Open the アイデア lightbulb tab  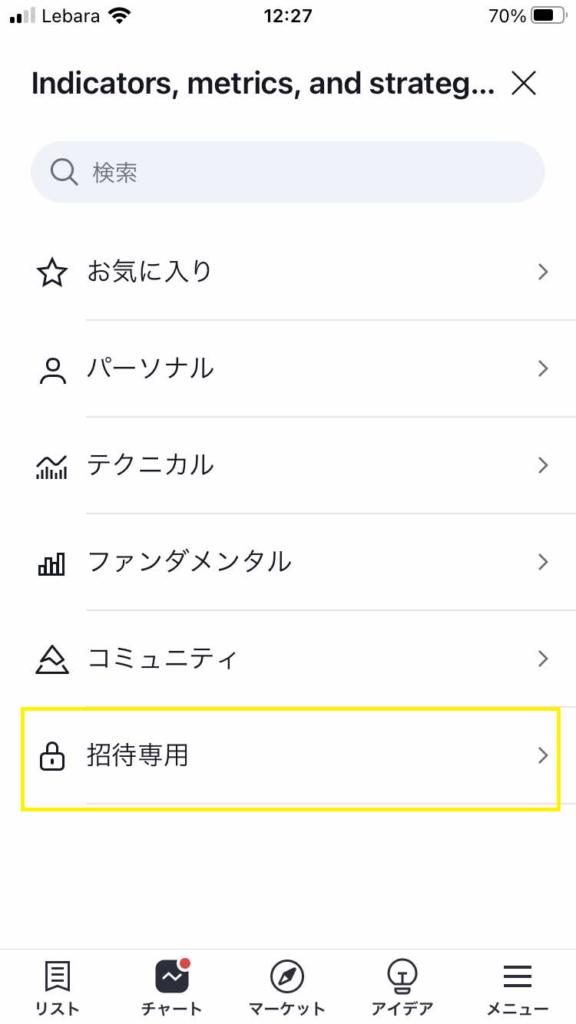click(x=402, y=986)
